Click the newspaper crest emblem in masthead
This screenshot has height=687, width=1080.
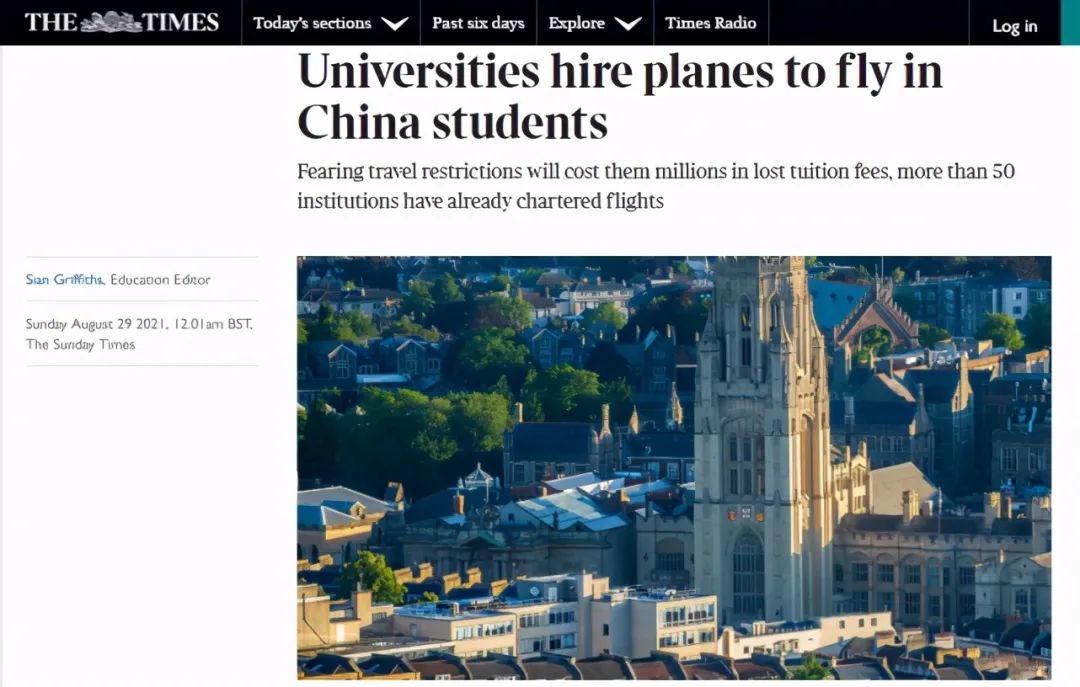point(113,20)
